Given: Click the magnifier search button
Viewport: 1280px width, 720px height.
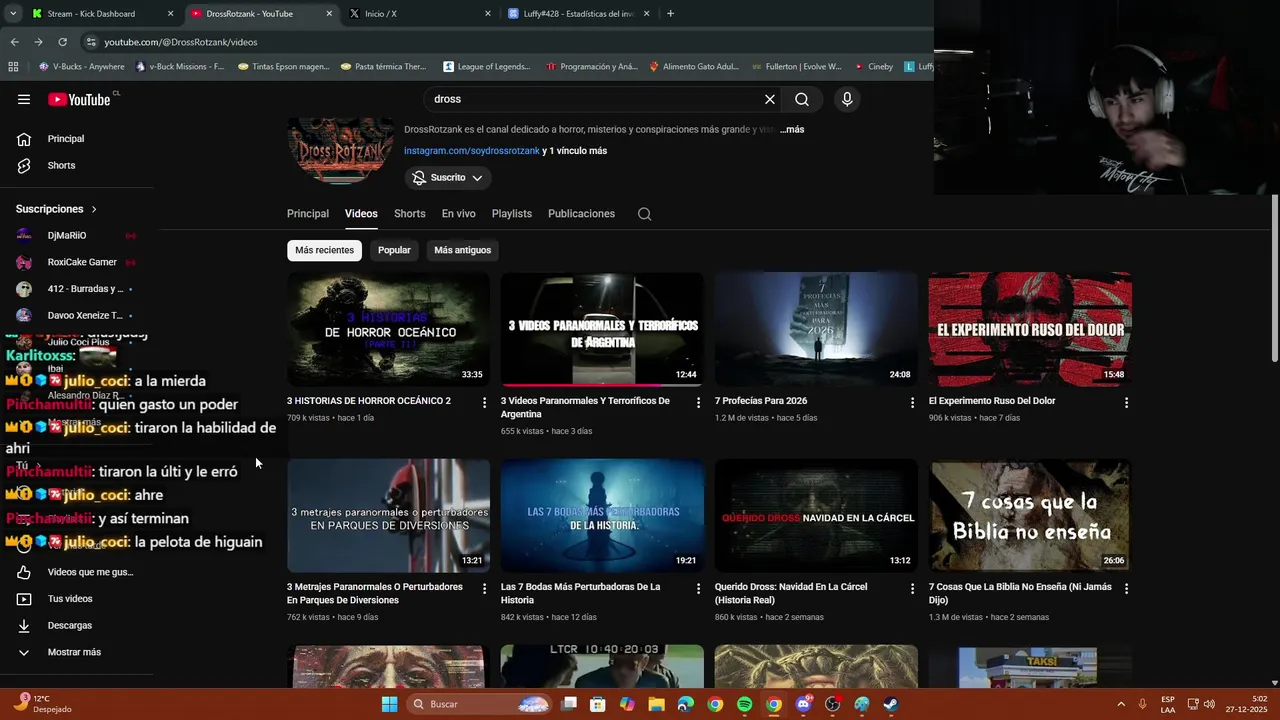Looking at the screenshot, I should (802, 99).
